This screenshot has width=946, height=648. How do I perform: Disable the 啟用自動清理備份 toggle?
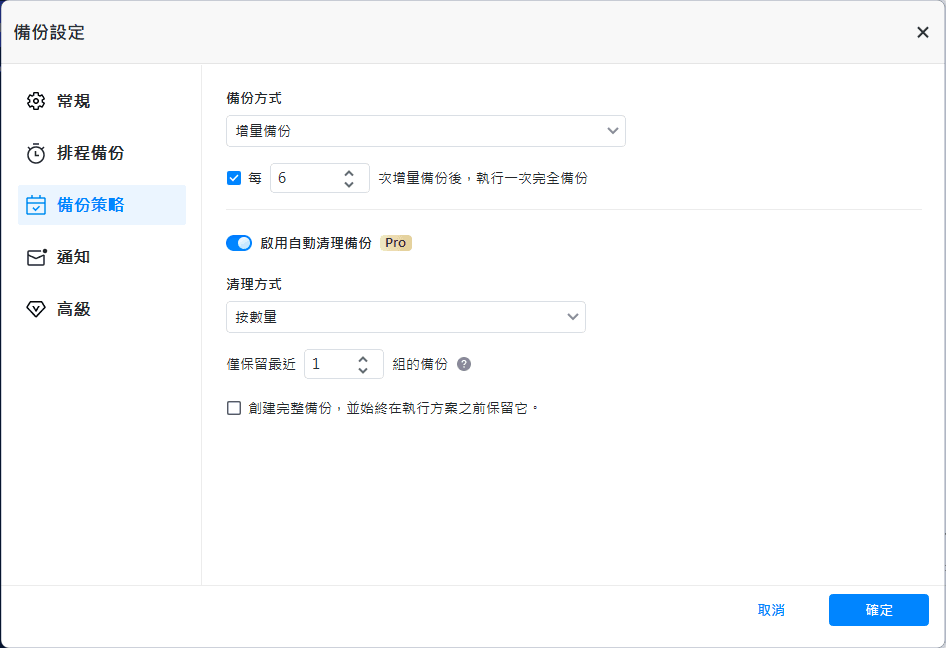click(x=239, y=243)
